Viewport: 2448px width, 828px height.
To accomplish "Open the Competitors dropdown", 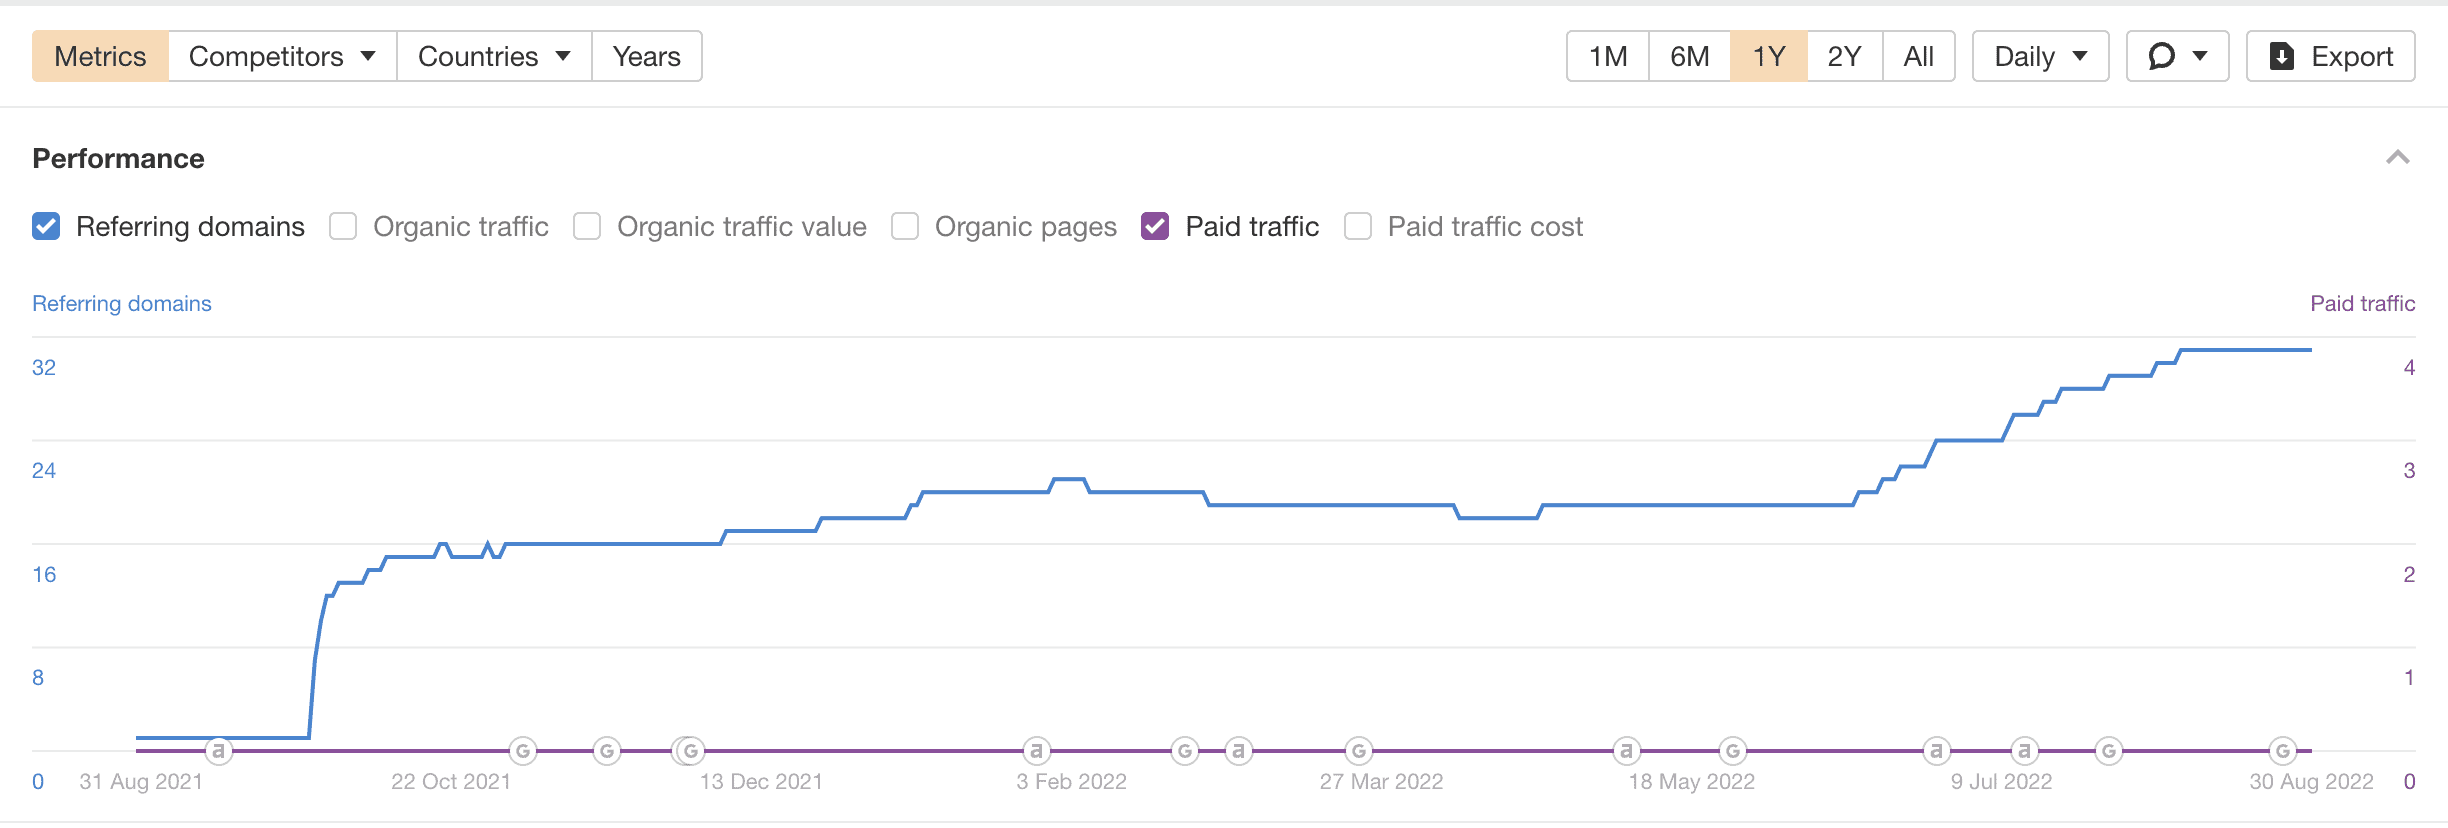I will tap(282, 56).
